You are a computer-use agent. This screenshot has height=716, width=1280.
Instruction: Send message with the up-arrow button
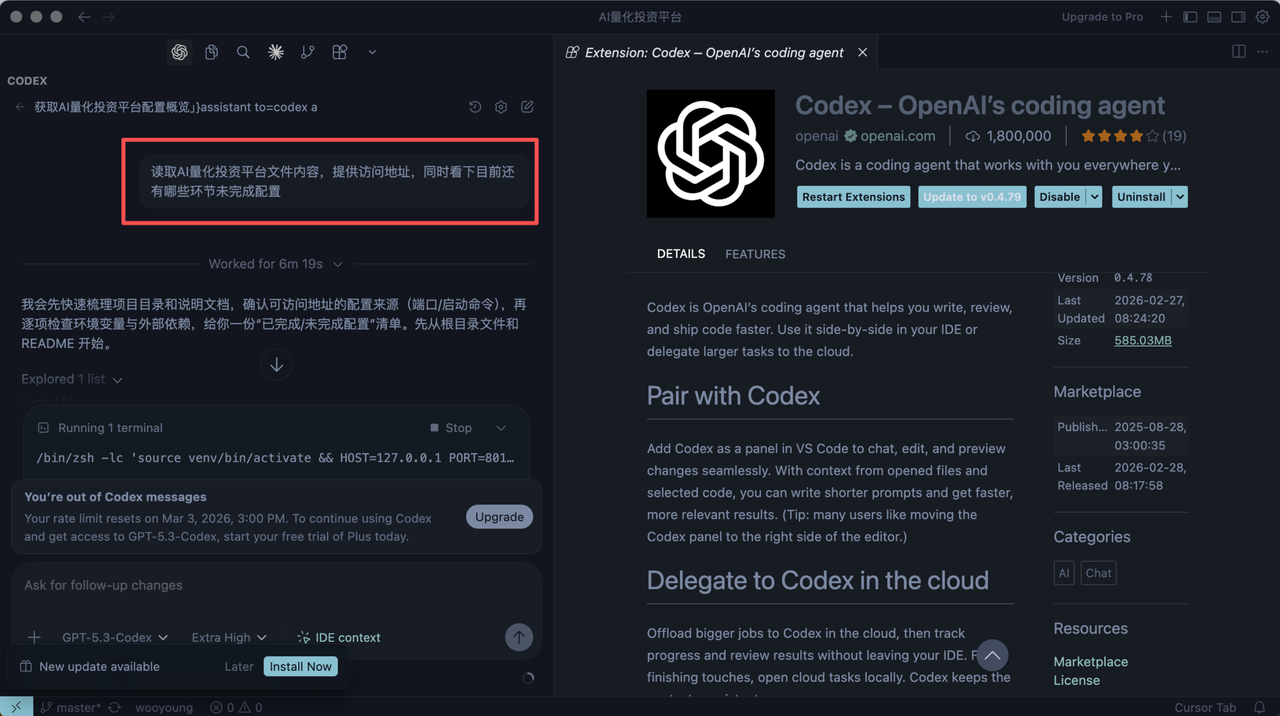coord(518,637)
